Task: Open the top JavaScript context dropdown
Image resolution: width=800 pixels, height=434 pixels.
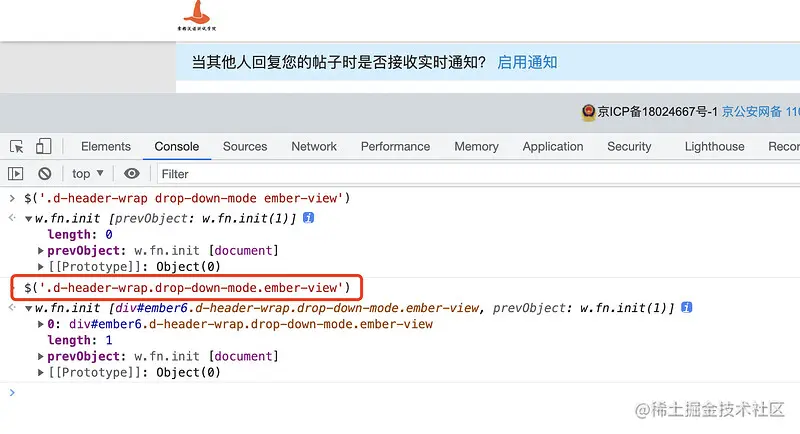Action: click(88, 174)
